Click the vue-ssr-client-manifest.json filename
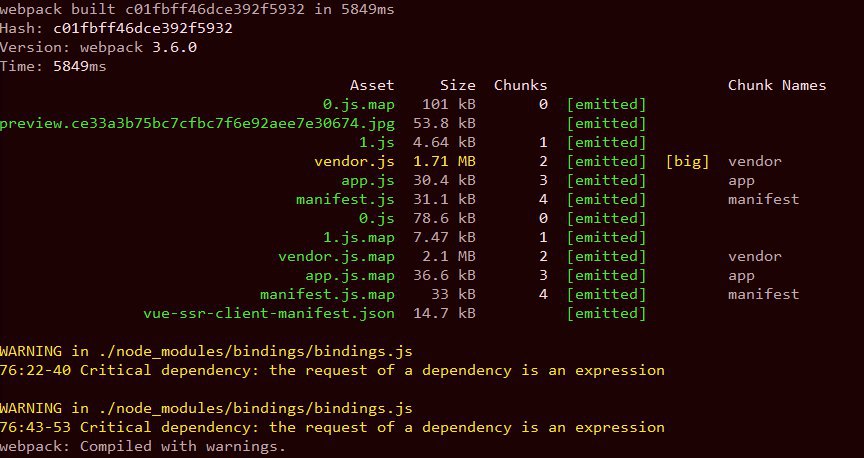864x458 pixels. click(269, 314)
